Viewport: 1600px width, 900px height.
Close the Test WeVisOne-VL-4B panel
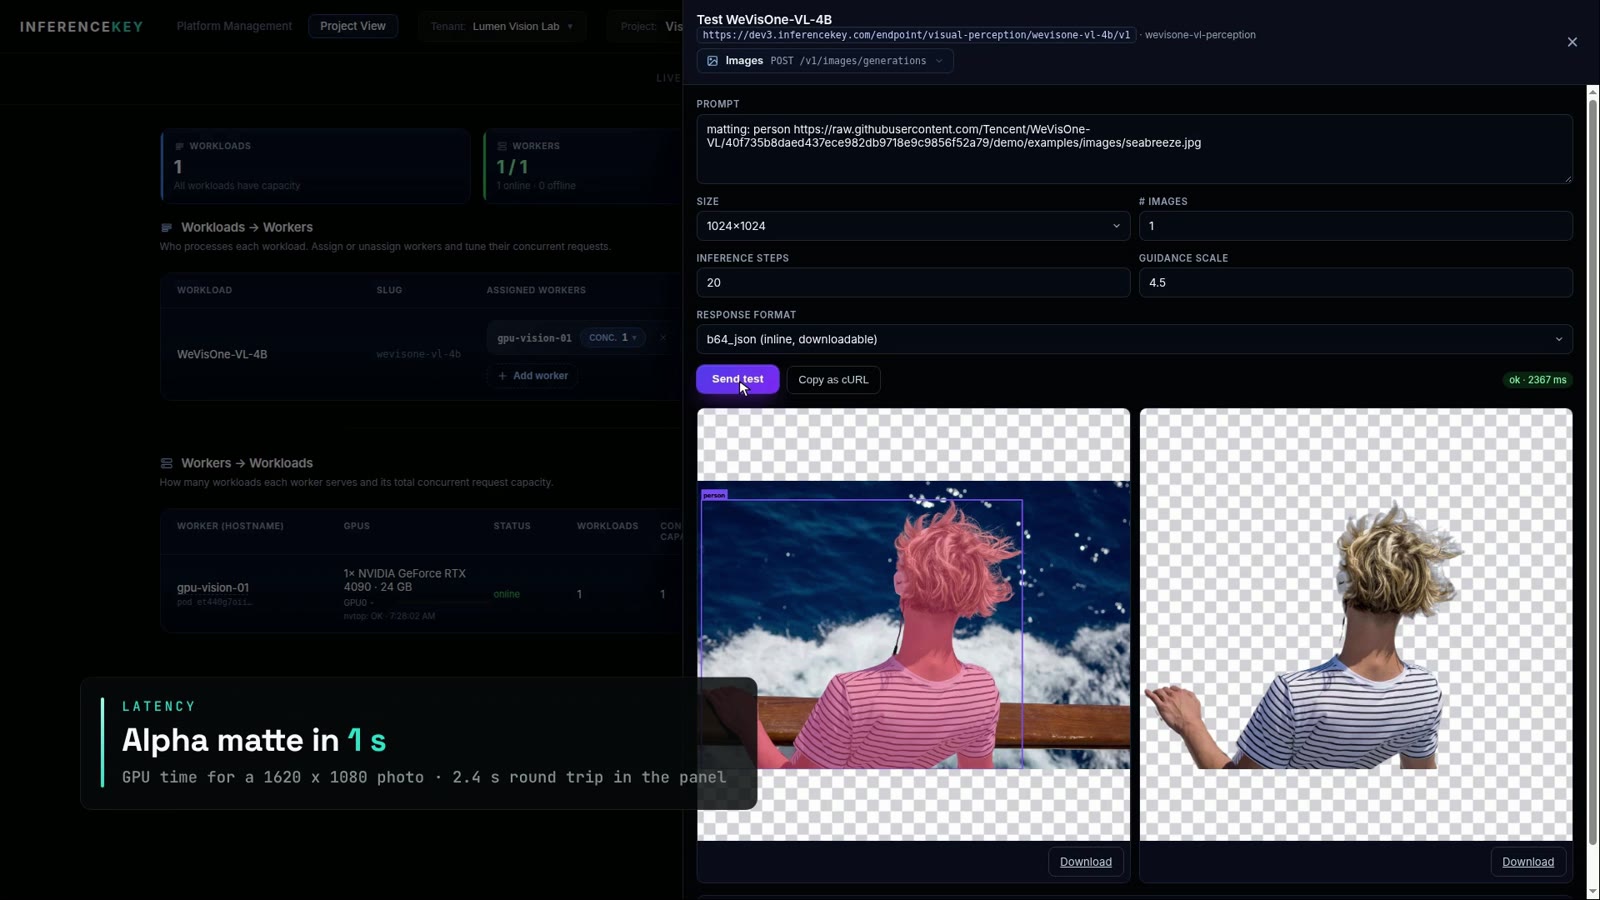click(x=1572, y=42)
